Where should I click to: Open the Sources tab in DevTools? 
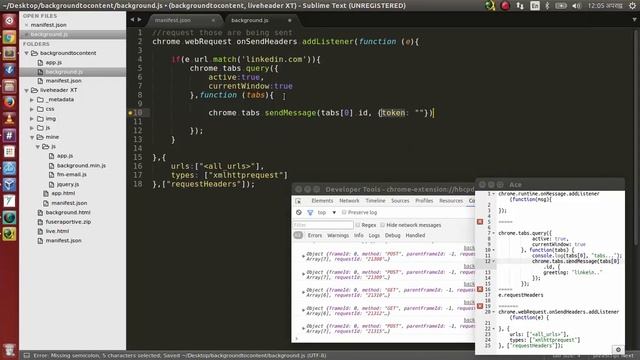point(400,201)
